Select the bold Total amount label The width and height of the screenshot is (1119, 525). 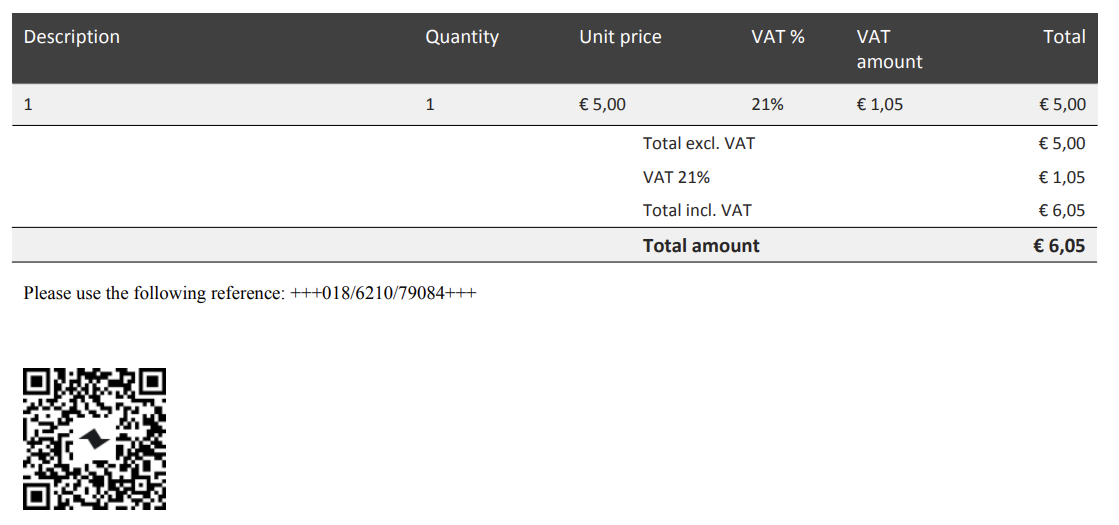tap(701, 246)
